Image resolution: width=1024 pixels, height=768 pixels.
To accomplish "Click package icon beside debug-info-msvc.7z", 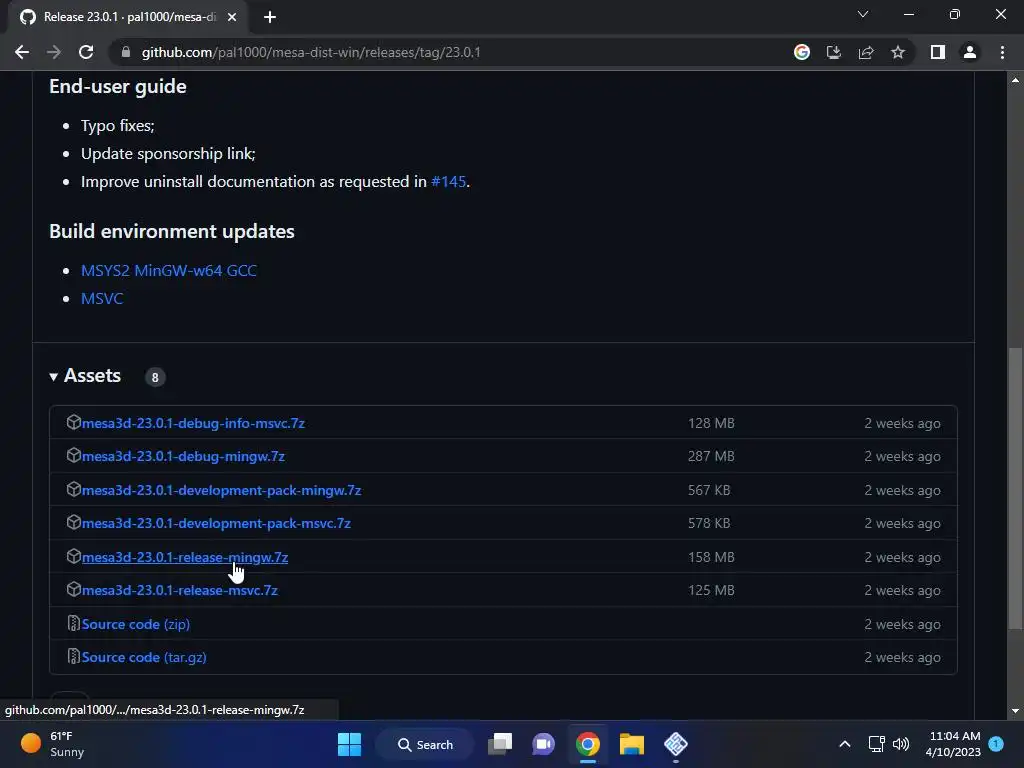I will [x=73, y=423].
